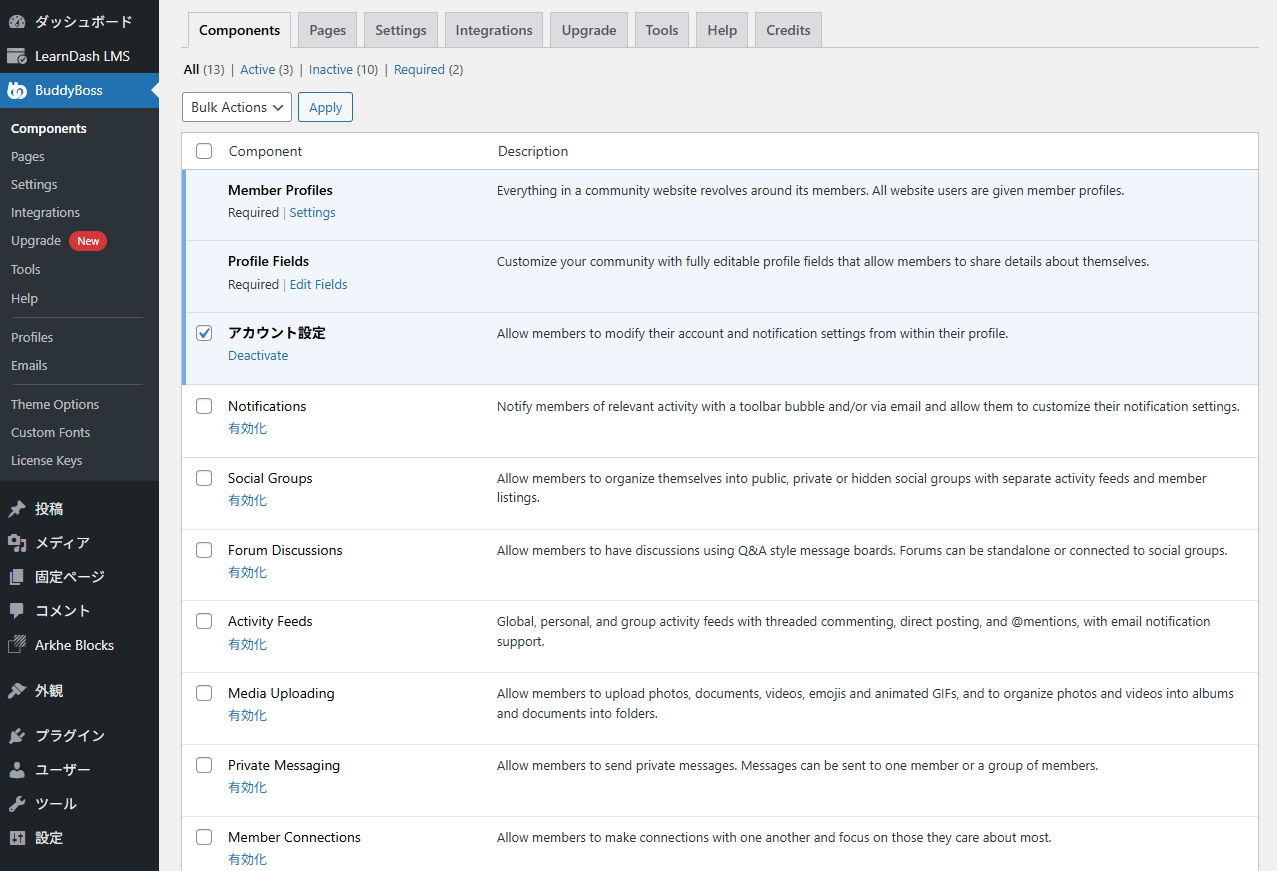Screen dimensions: 1277x871
Task: Activate Social Groups via 有効化 link
Action: coord(247,500)
